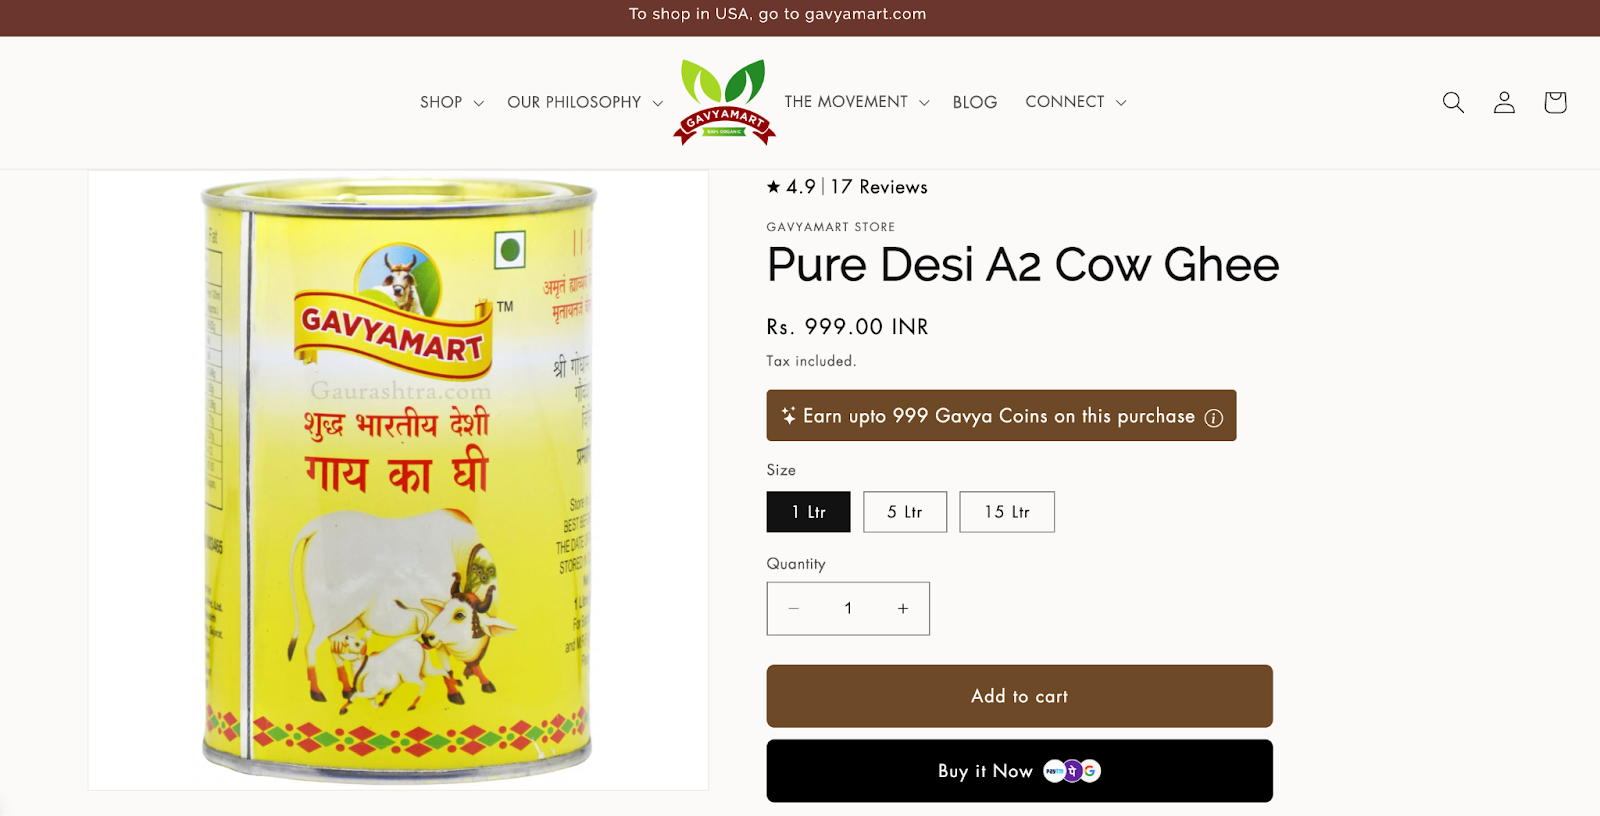This screenshot has width=1600, height=816.
Task: Open the search magnifier icon
Action: pos(1453,102)
